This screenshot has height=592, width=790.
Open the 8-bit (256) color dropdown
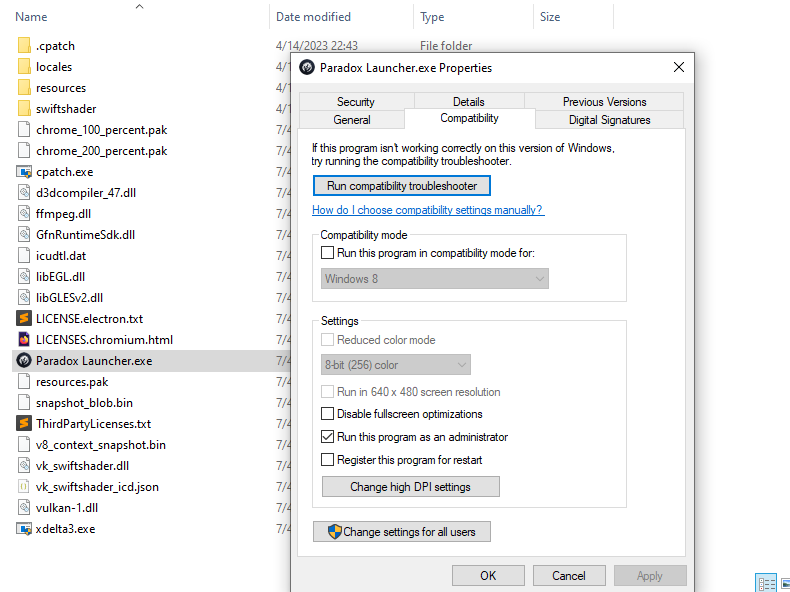click(x=396, y=365)
